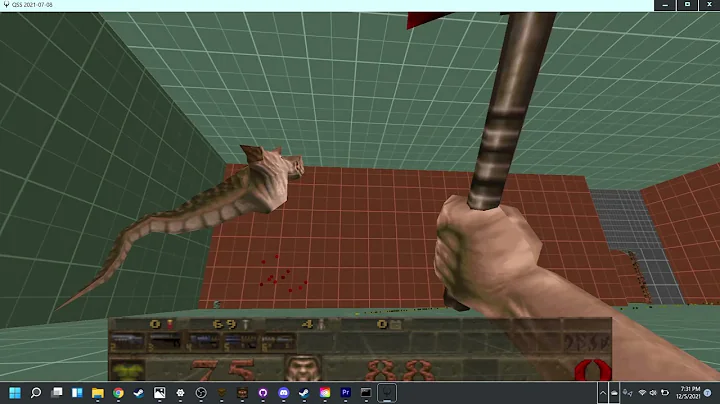The image size is (720, 404).
Task: Open Task View on the taskbar
Action: pos(57,393)
